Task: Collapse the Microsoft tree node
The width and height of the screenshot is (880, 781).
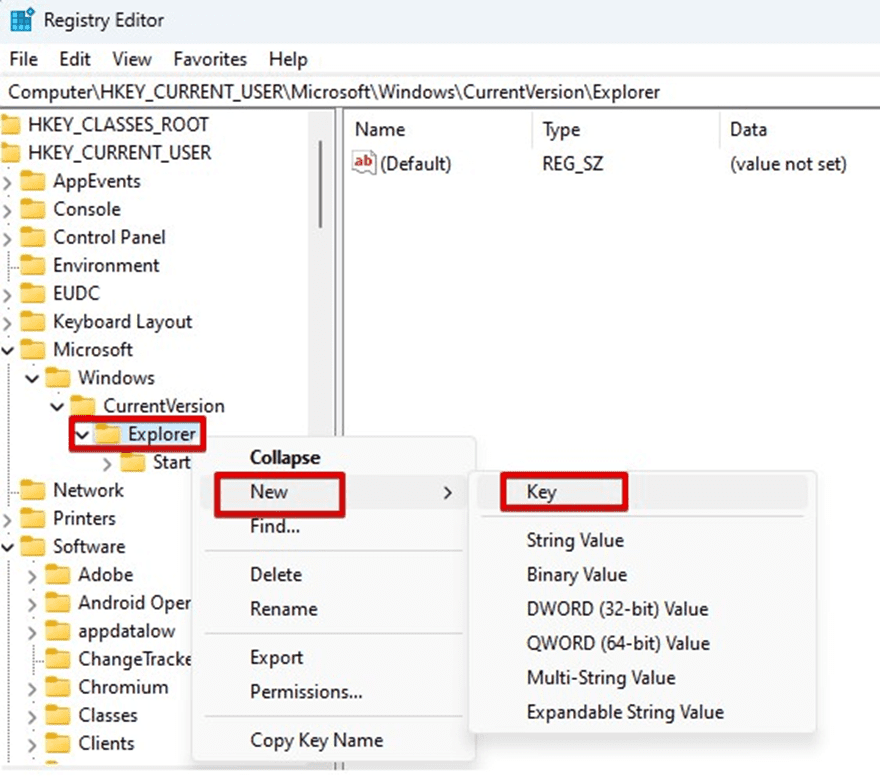Action: [x=9, y=350]
